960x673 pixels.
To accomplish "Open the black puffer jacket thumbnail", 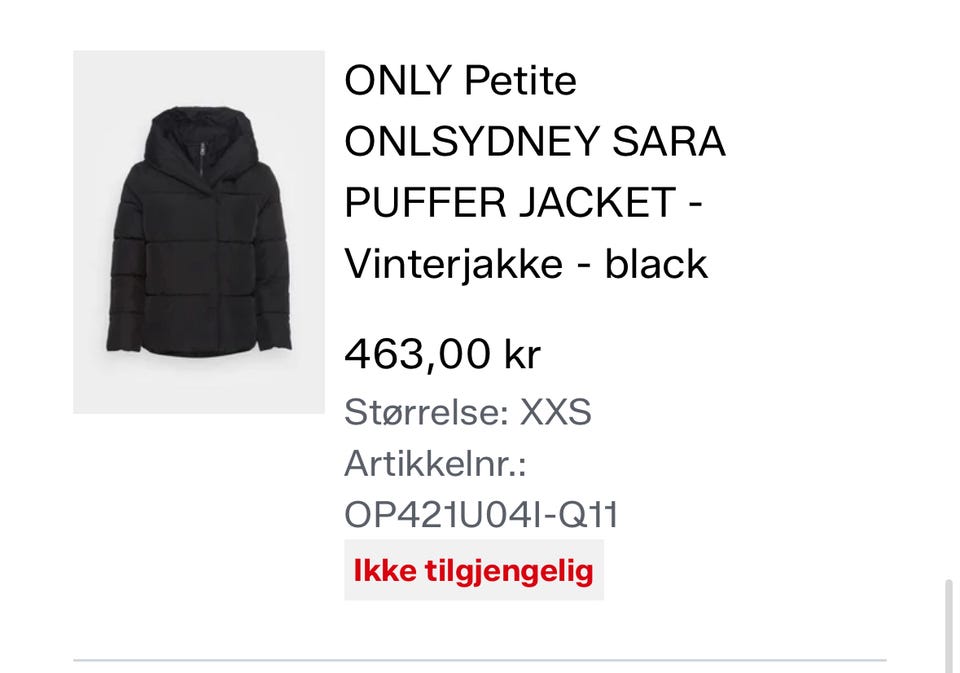I will 199,232.
